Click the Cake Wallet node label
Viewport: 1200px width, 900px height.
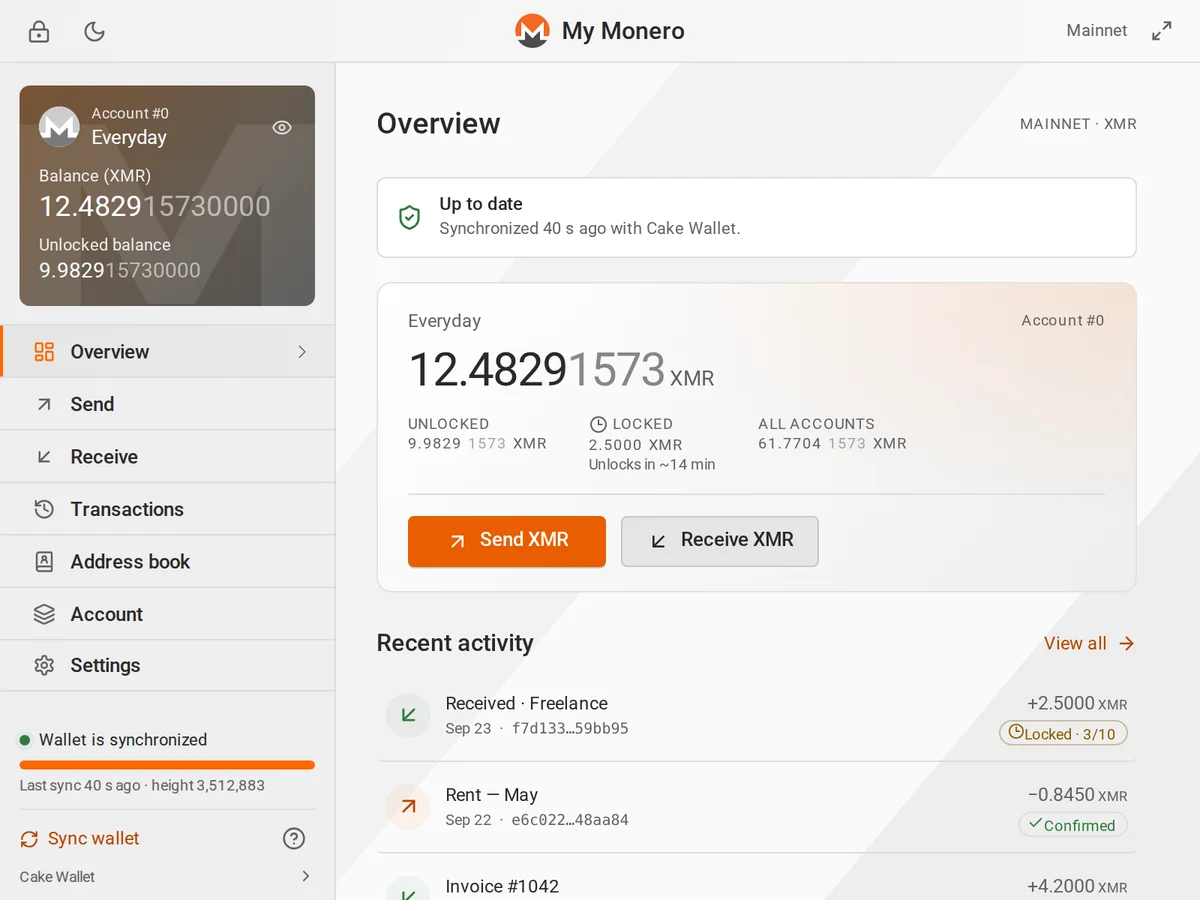pyautogui.click(x=57, y=877)
